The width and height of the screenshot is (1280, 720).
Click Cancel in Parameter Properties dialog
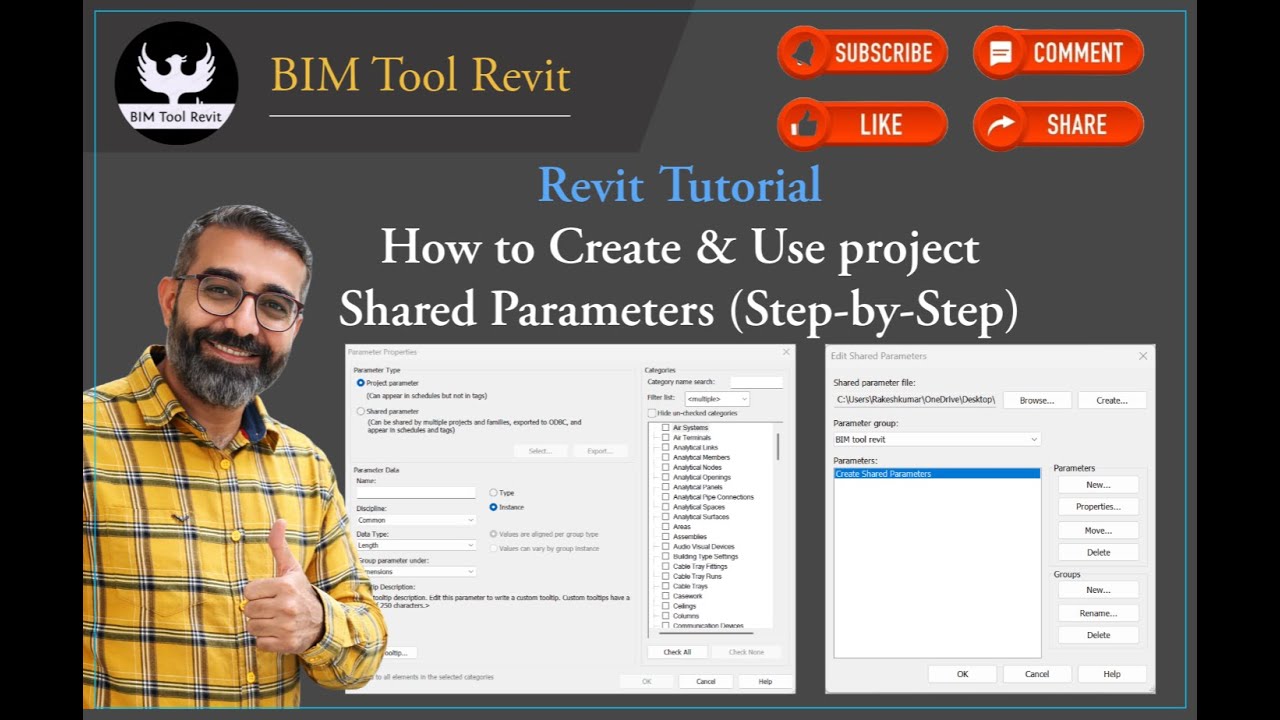(x=706, y=682)
